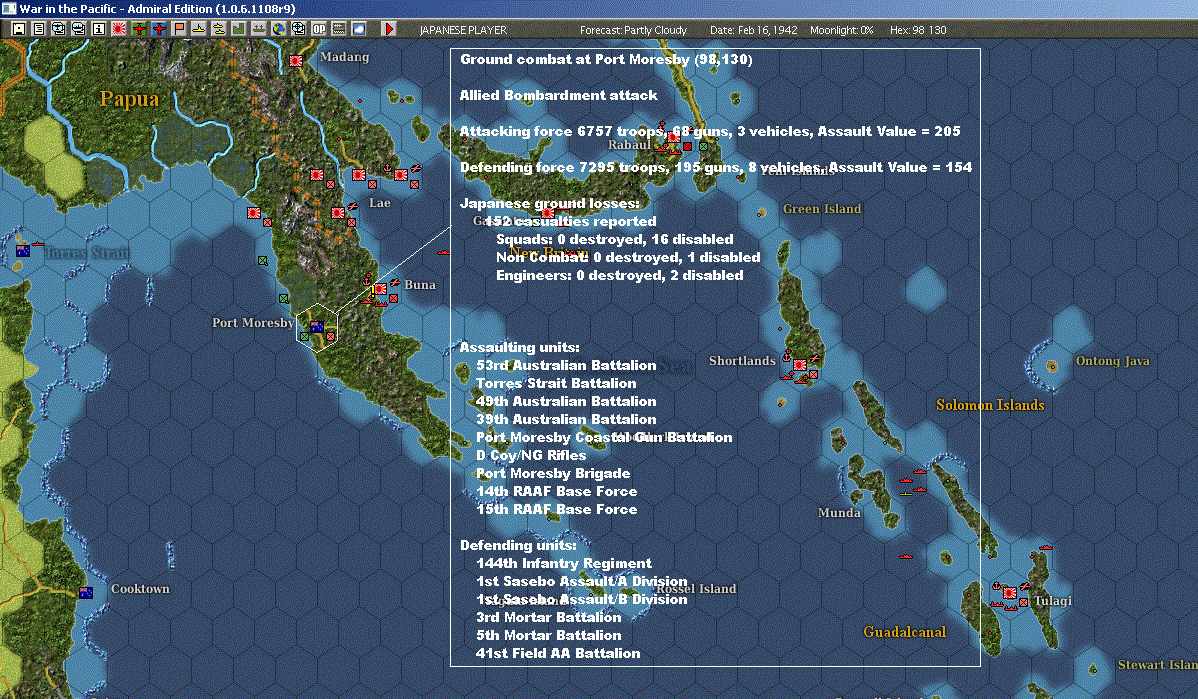Click the green landmass toolbar icon
The width and height of the screenshot is (1198, 699).
click(238, 29)
